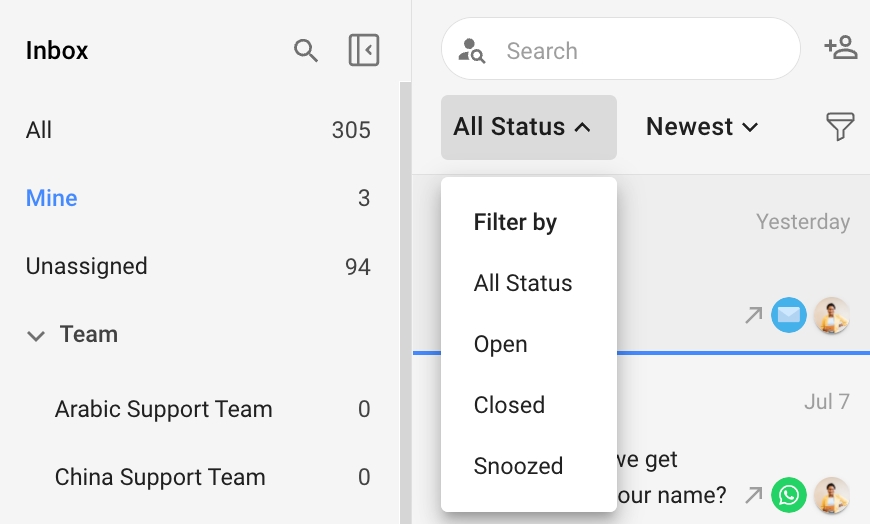Open the Unassigned inbox

point(198,266)
